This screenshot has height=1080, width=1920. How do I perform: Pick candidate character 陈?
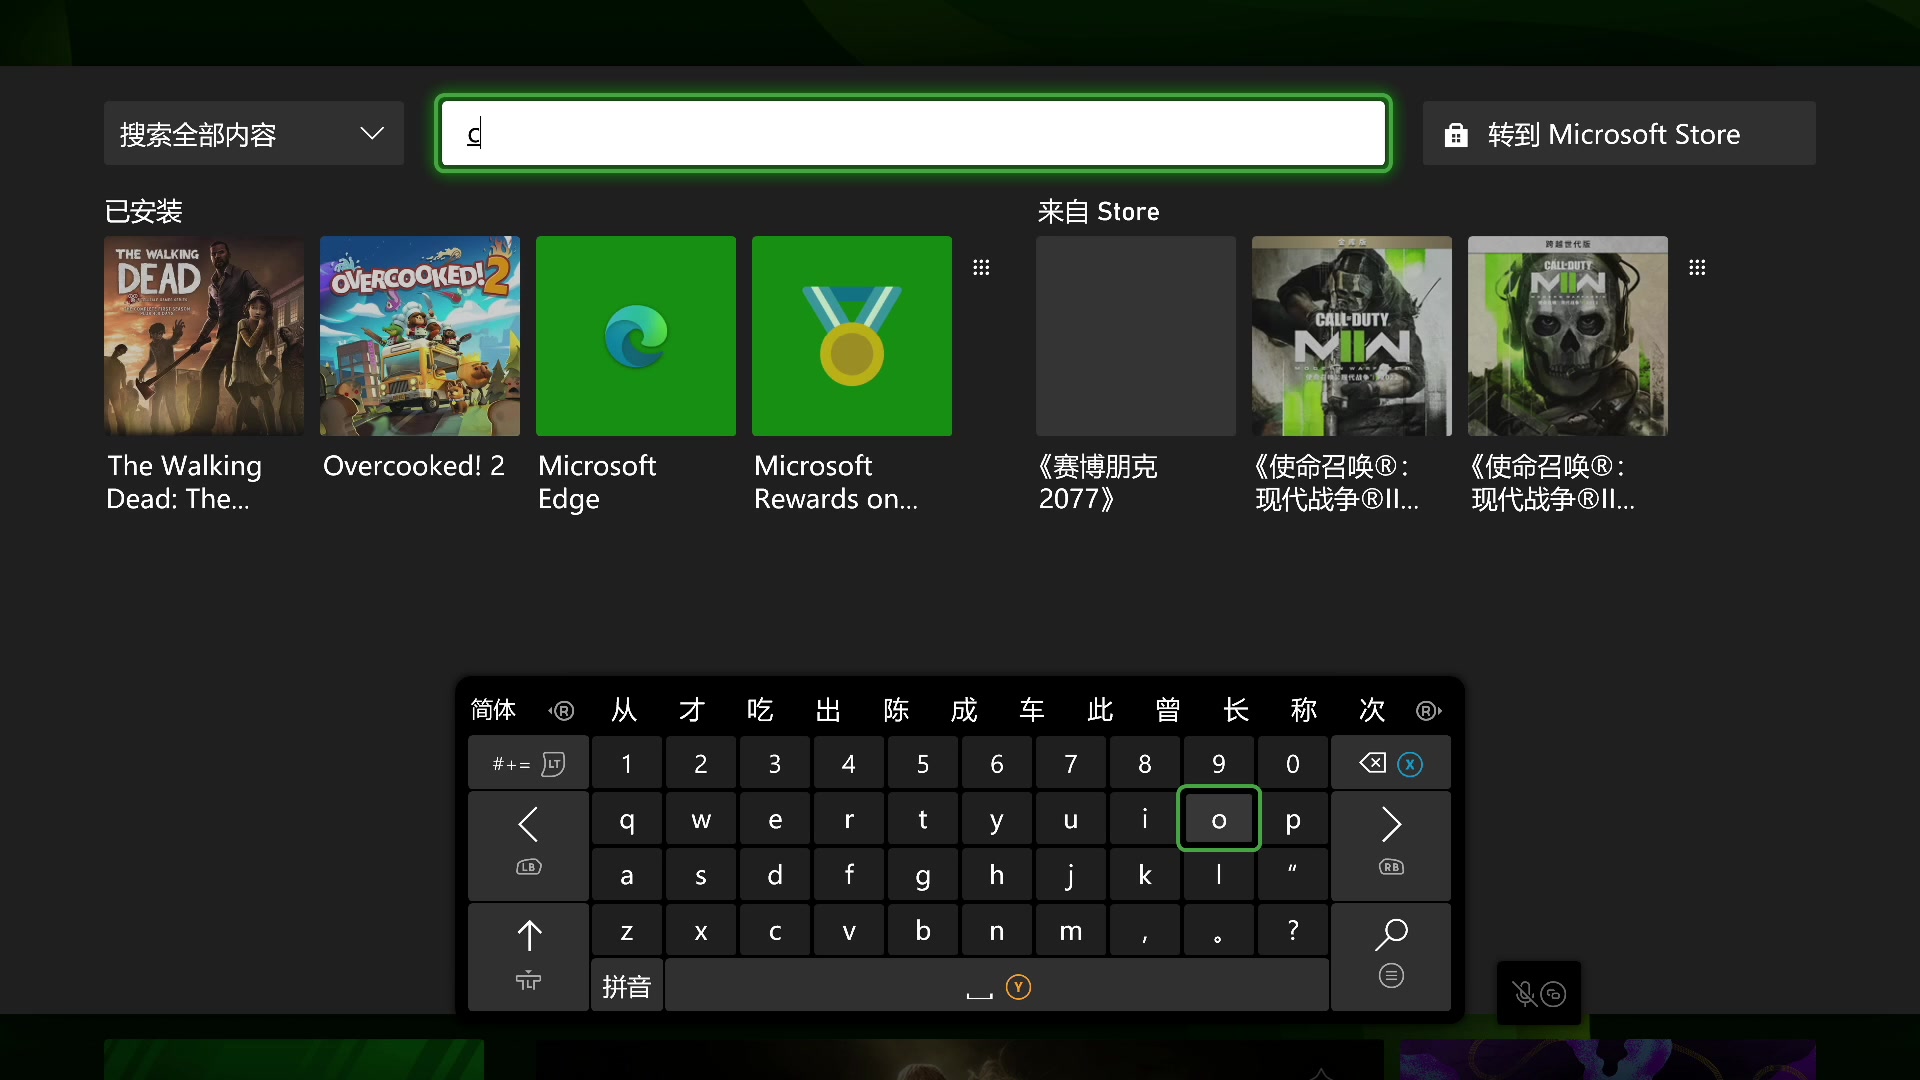pyautogui.click(x=896, y=710)
